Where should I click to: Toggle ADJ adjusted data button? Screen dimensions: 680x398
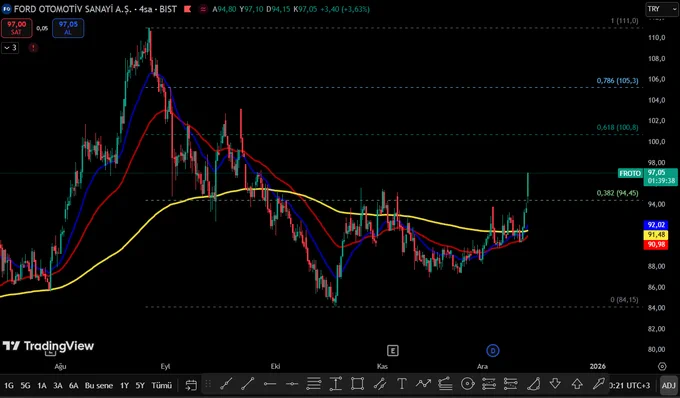(669, 385)
